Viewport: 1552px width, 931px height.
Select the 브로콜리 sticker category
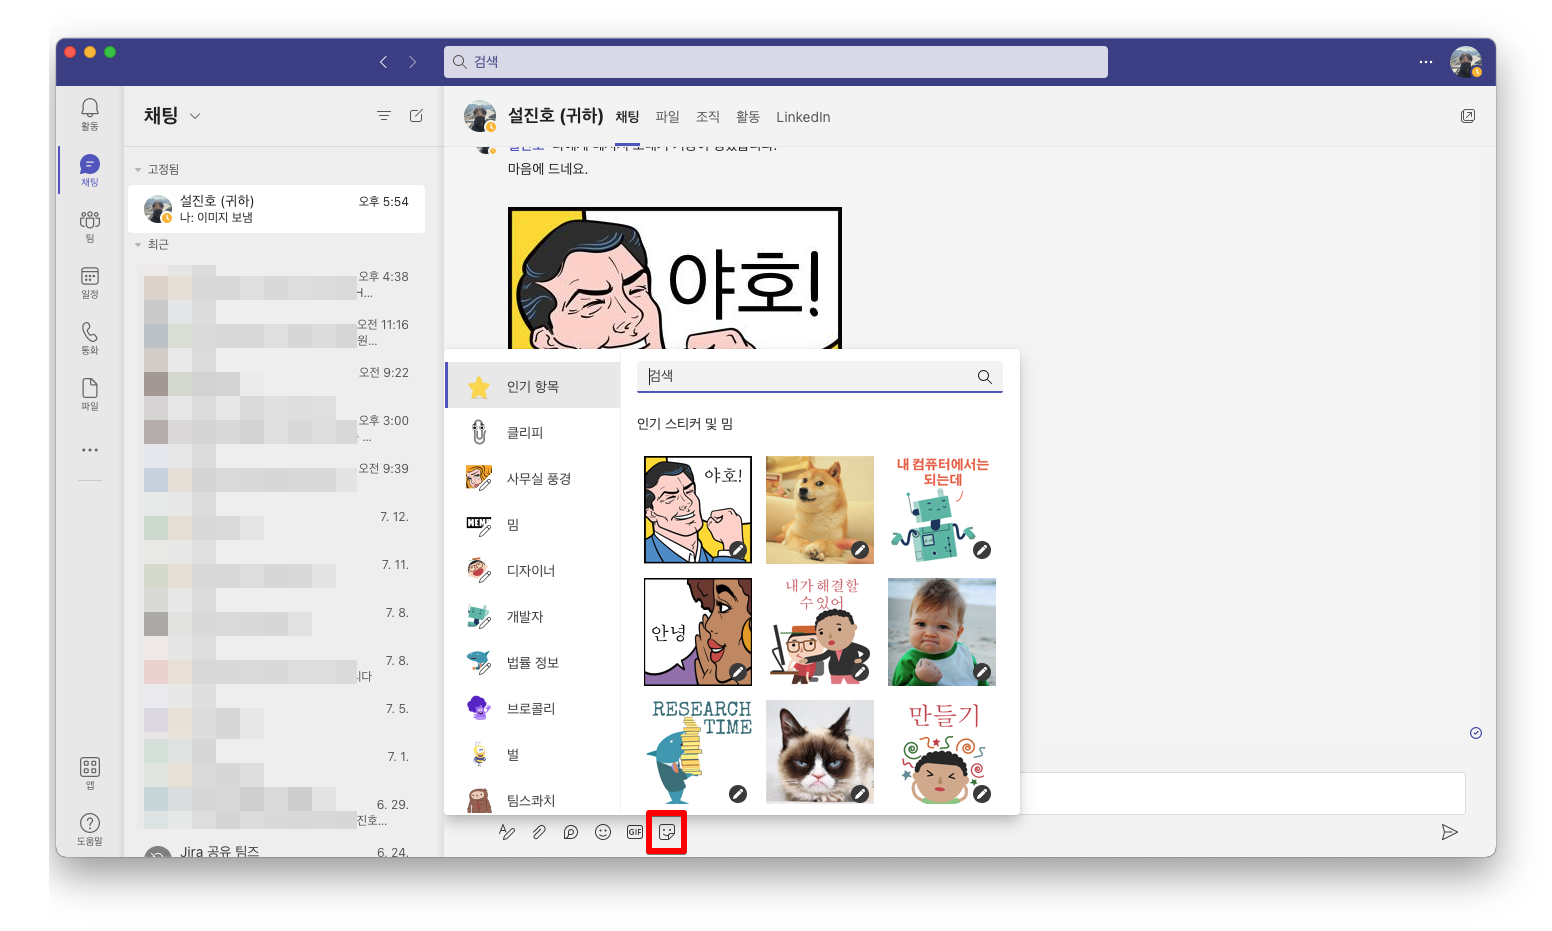pos(533,708)
